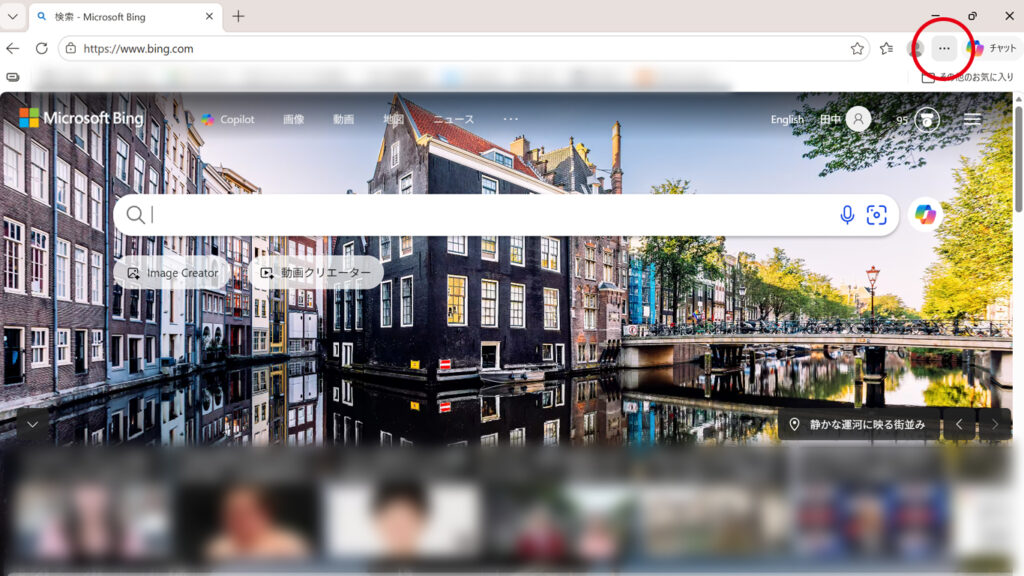This screenshot has height=576, width=1024.
Task: Add this page to favorites star
Action: click(x=857, y=48)
